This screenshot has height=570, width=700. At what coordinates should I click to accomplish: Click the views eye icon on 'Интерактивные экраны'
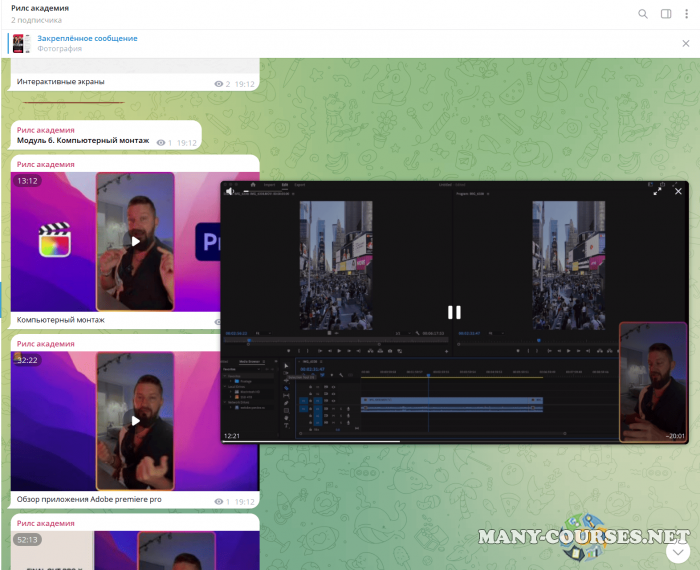(x=219, y=85)
